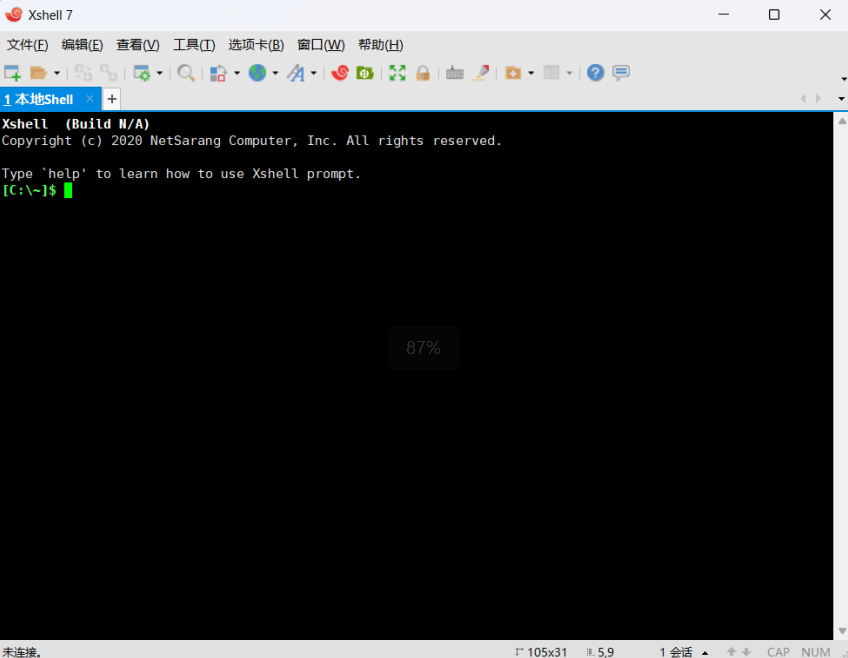Open the session search Find icon

click(x=184, y=72)
